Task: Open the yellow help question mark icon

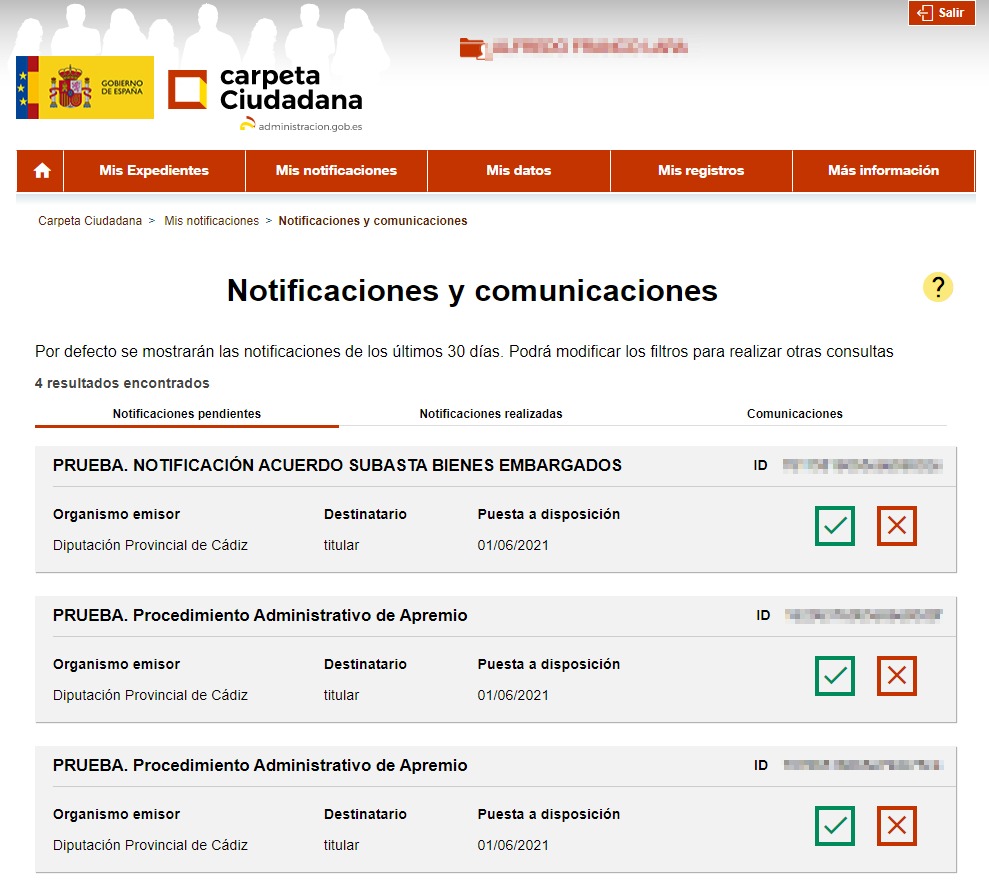Action: pyautogui.click(x=937, y=288)
